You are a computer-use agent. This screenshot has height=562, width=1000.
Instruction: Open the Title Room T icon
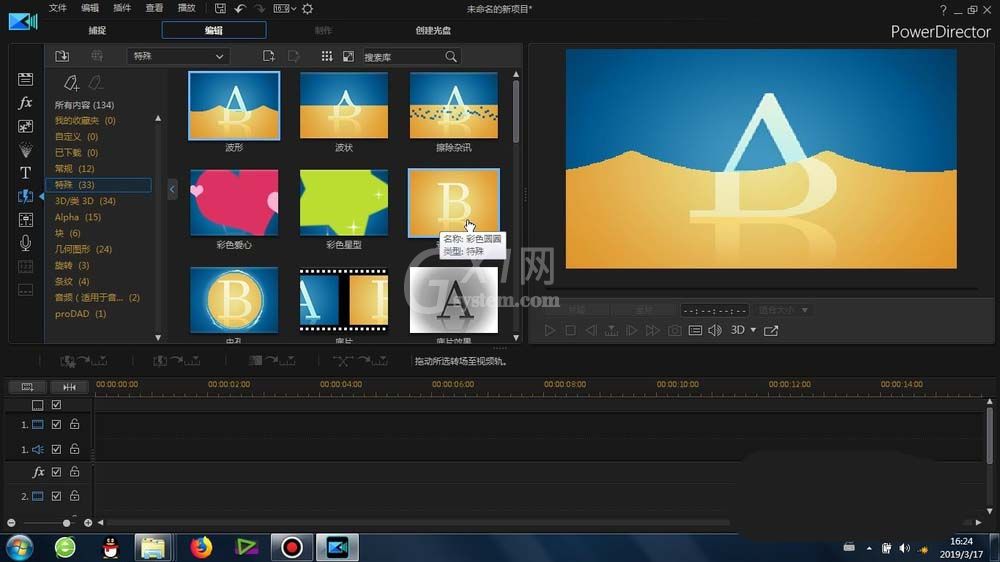click(x=25, y=173)
